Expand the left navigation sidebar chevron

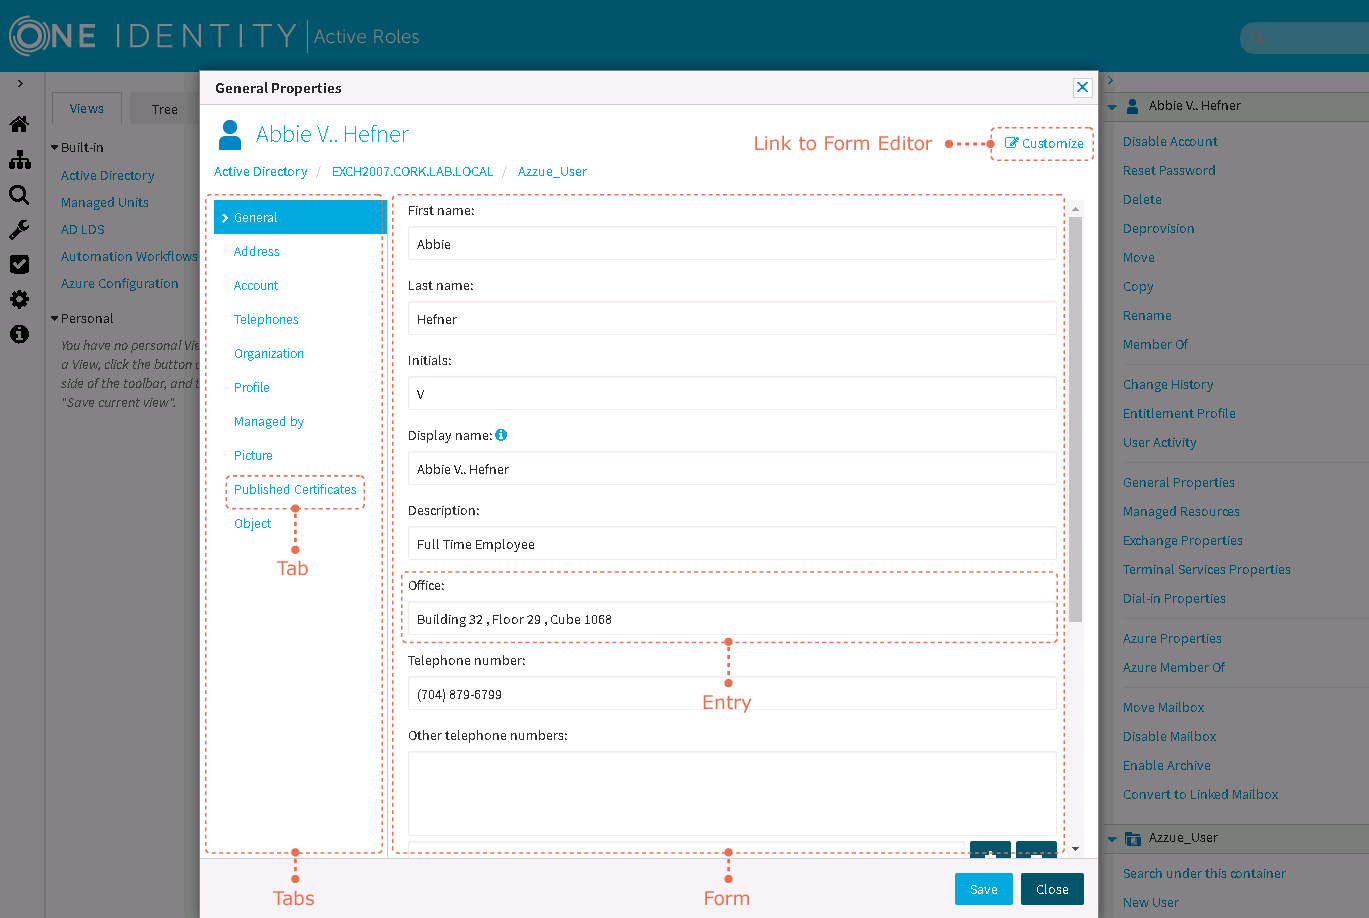pyautogui.click(x=20, y=83)
